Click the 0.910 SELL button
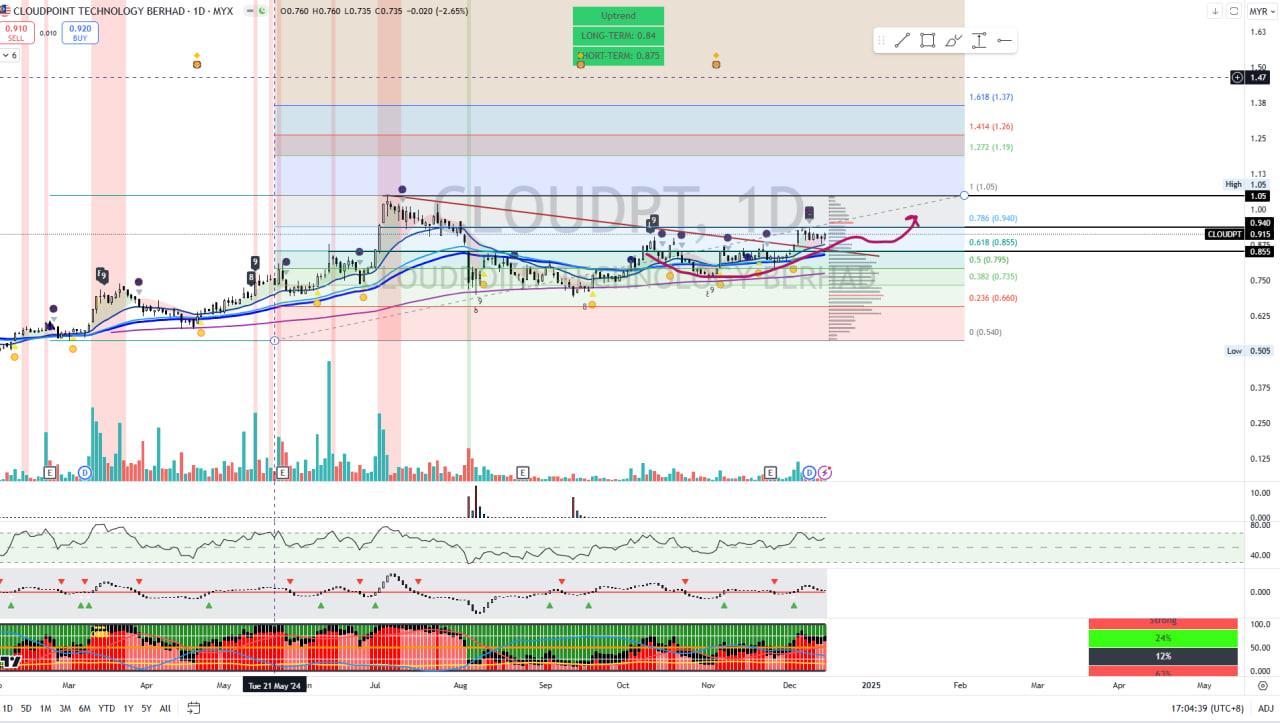The width and height of the screenshot is (1280, 723). tap(16, 33)
